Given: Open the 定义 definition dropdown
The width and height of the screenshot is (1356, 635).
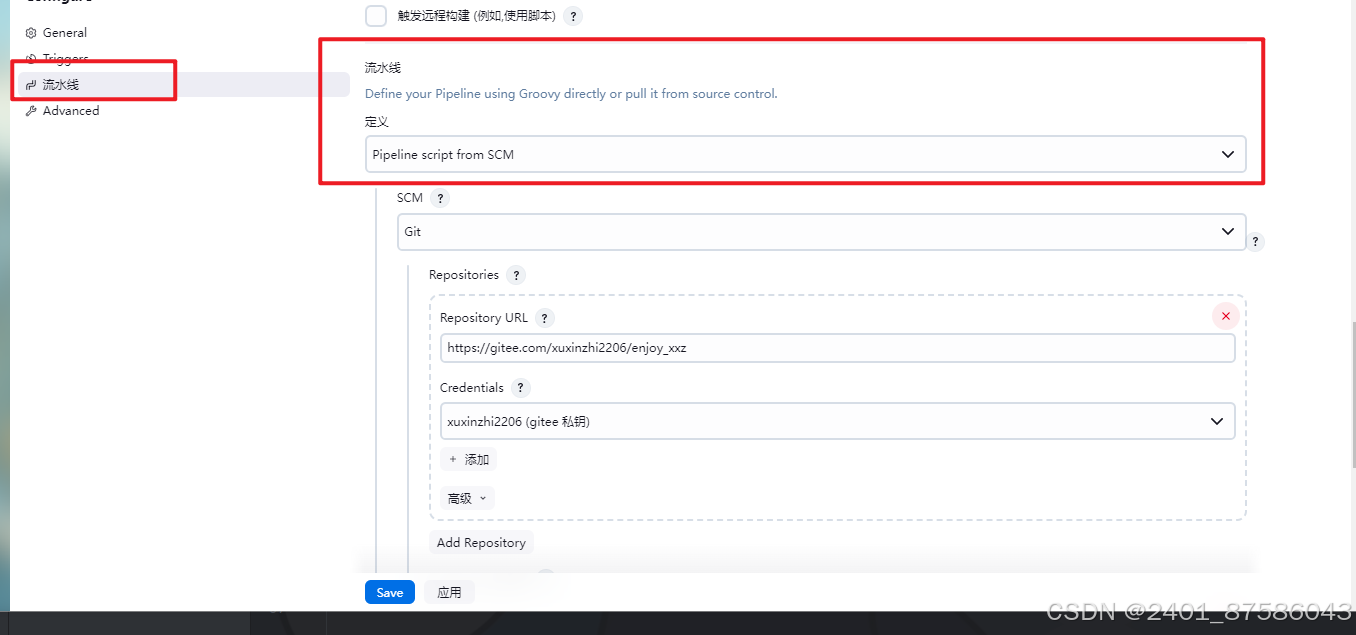Looking at the screenshot, I should (x=806, y=154).
